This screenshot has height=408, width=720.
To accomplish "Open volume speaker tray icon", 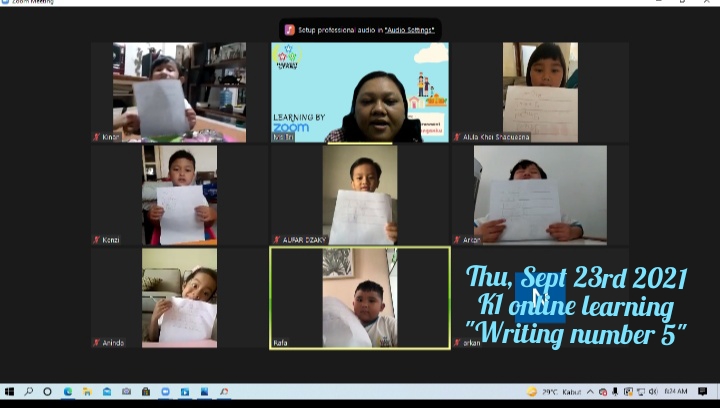I will [653, 391].
